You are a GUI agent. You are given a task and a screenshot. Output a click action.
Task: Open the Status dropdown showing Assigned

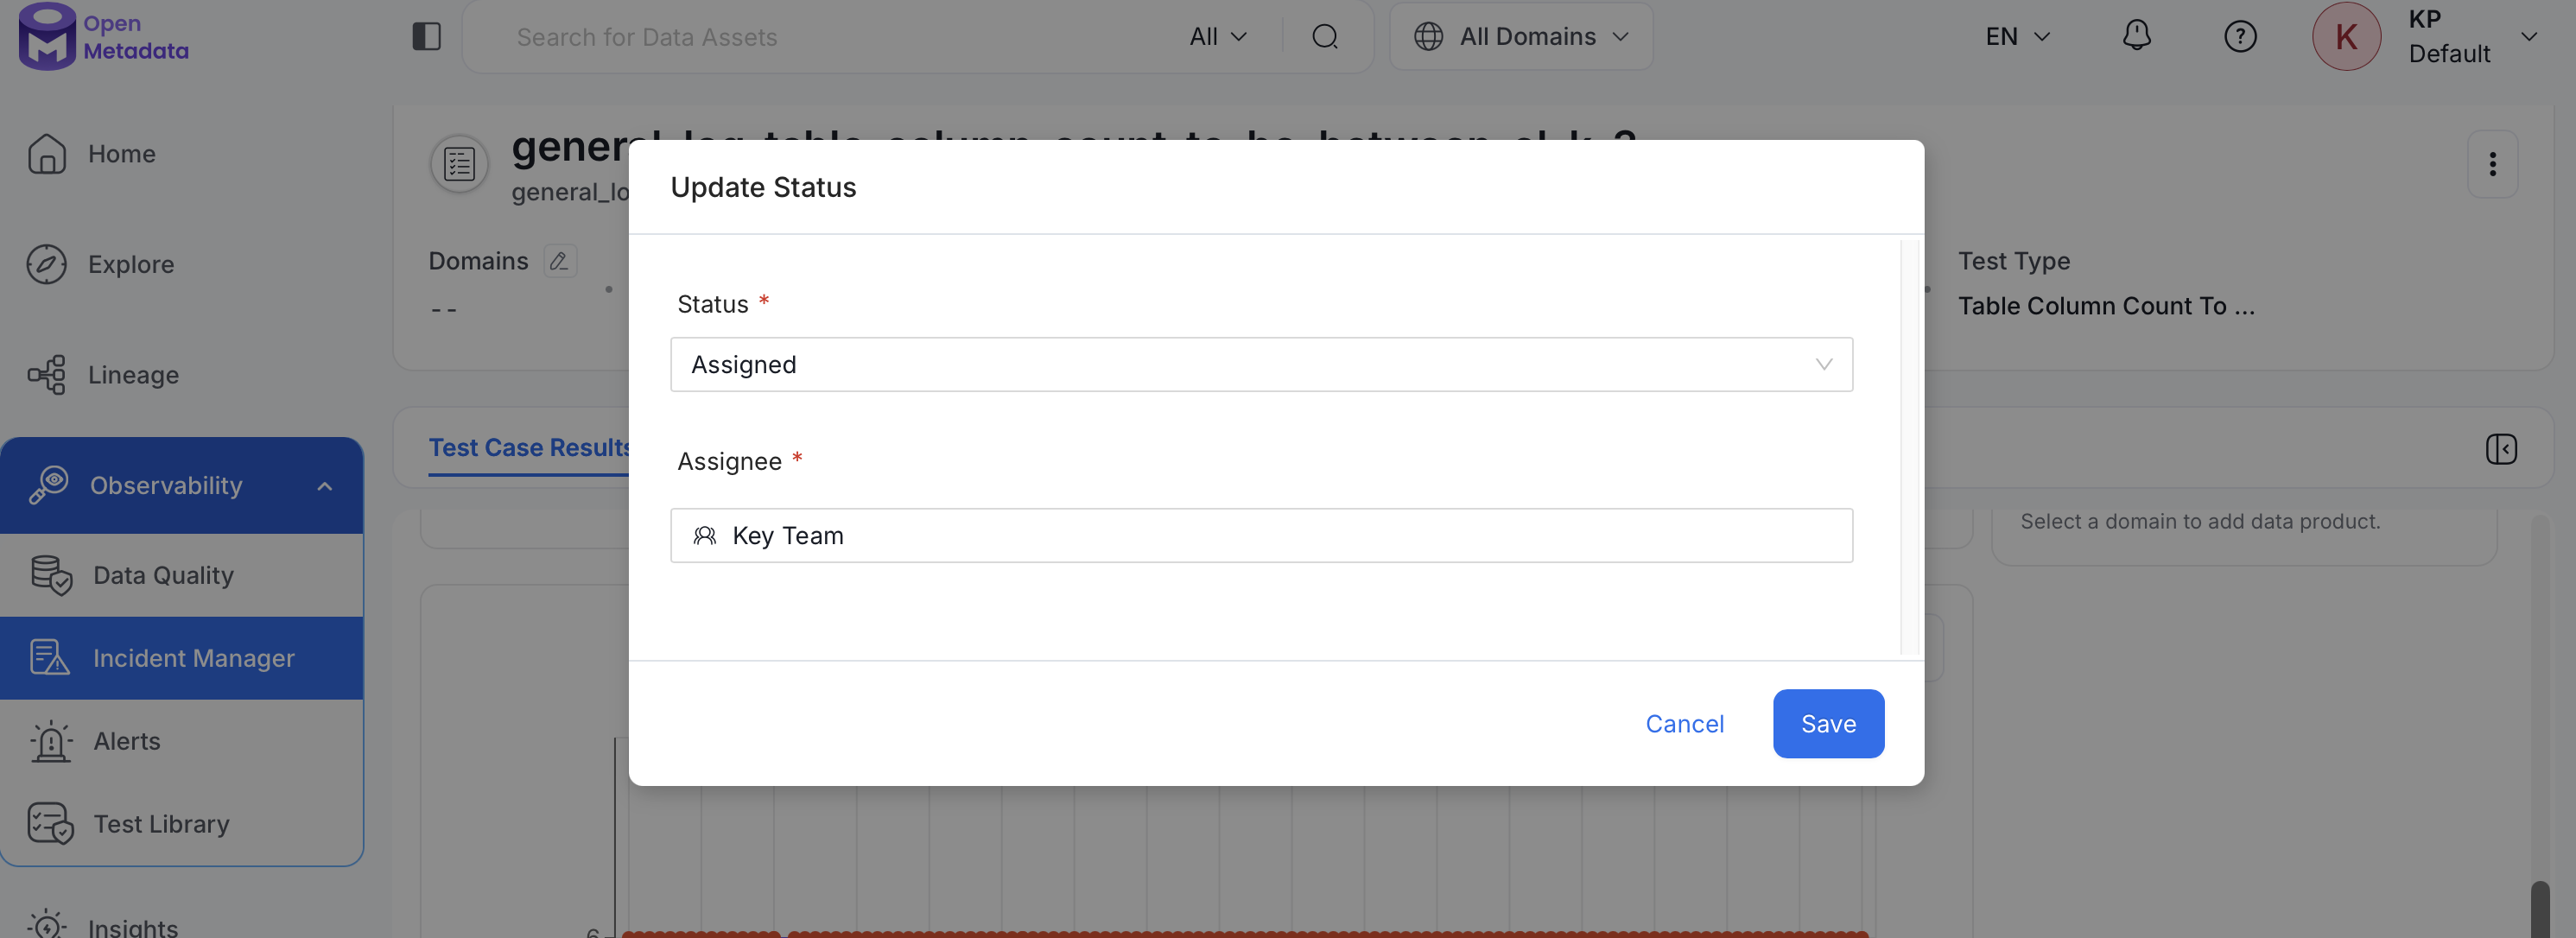[x=1261, y=364]
